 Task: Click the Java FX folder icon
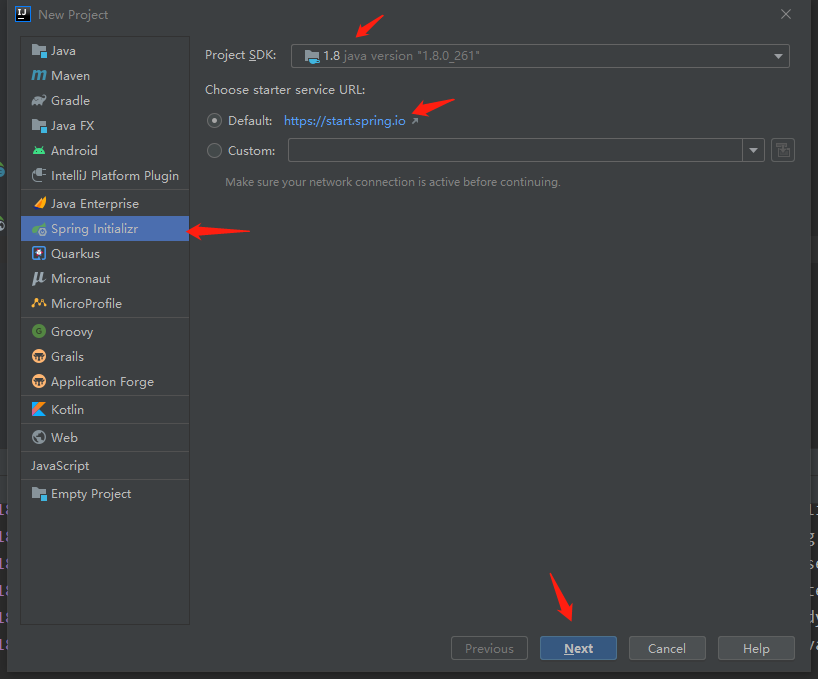39,126
